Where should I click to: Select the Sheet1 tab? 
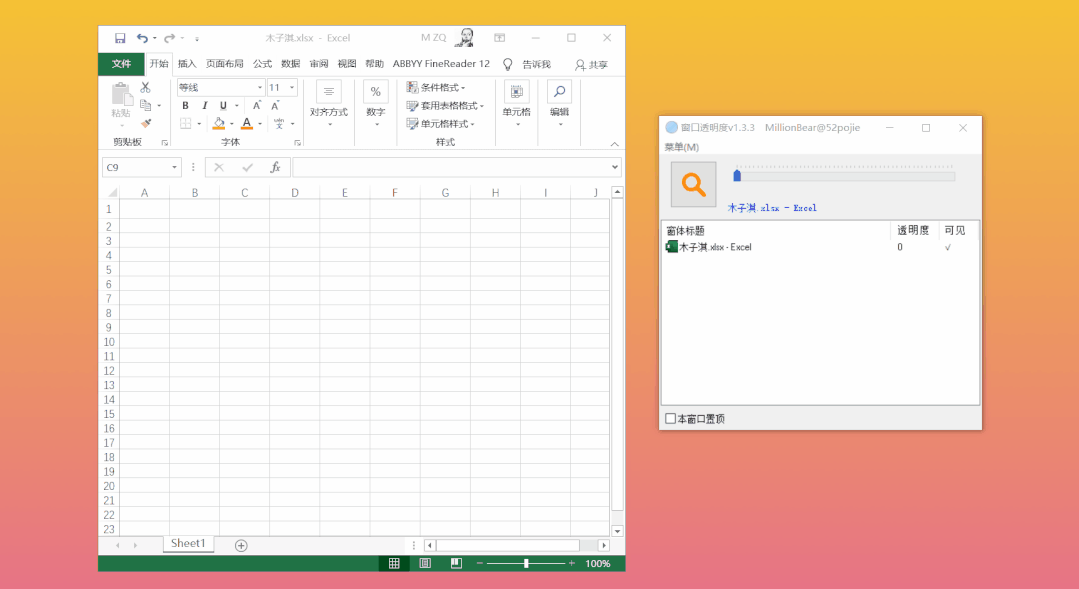(188, 544)
